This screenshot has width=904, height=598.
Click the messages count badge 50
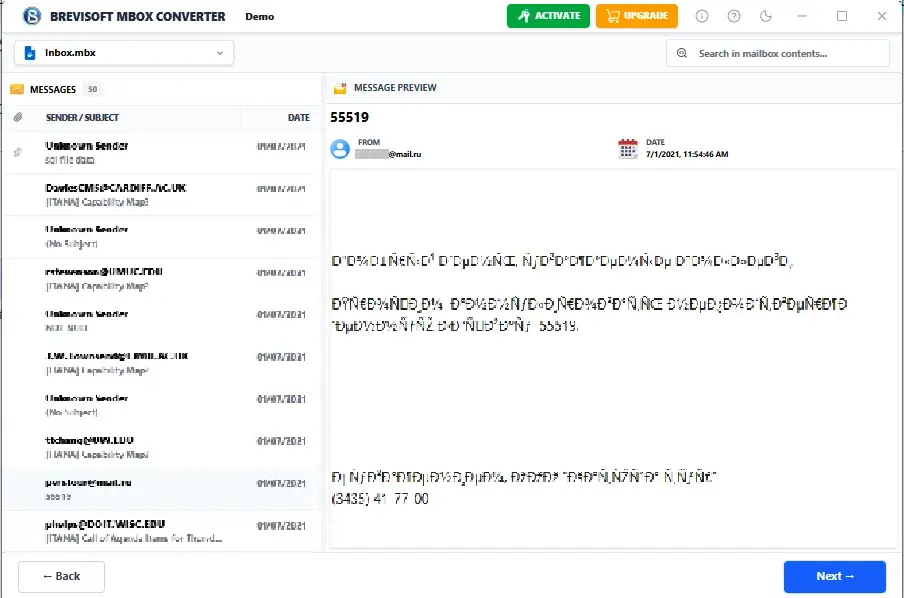coord(92,89)
